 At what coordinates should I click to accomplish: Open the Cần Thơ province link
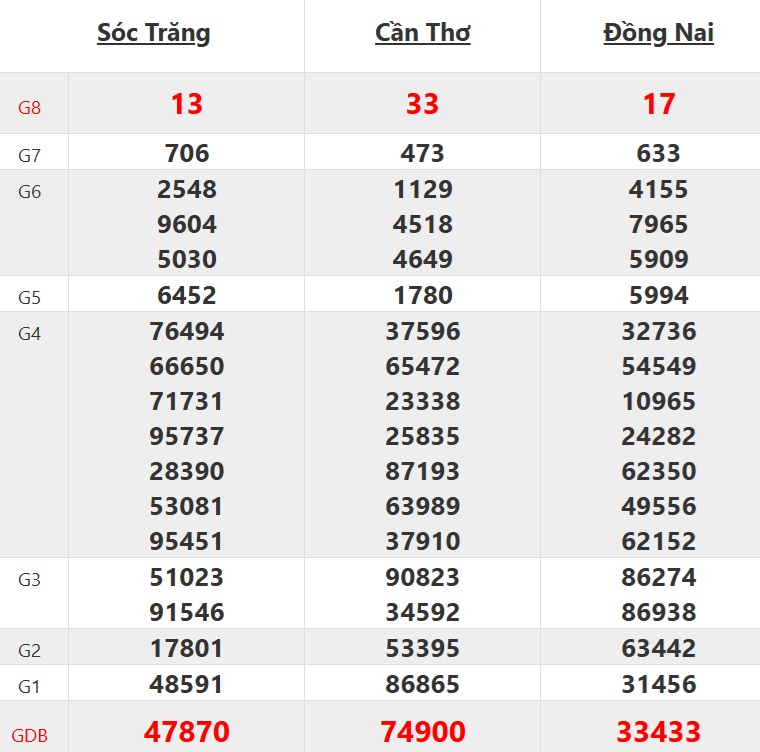[x=422, y=33]
